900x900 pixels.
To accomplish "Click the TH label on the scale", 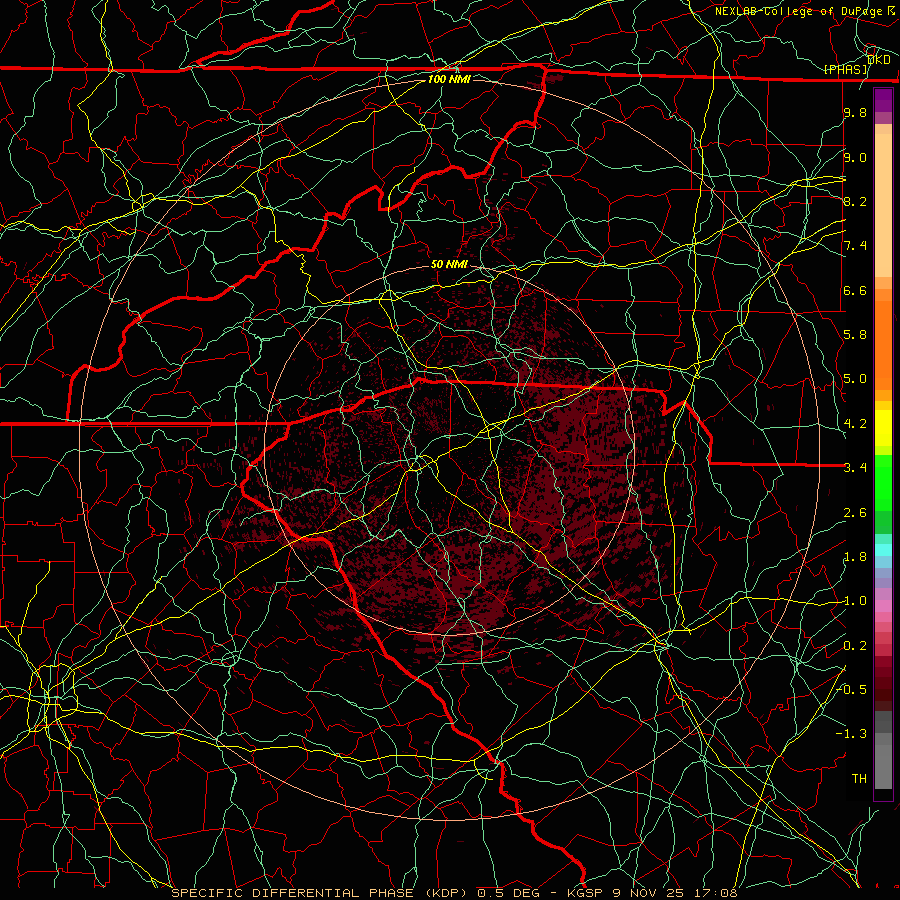I will click(x=859, y=778).
